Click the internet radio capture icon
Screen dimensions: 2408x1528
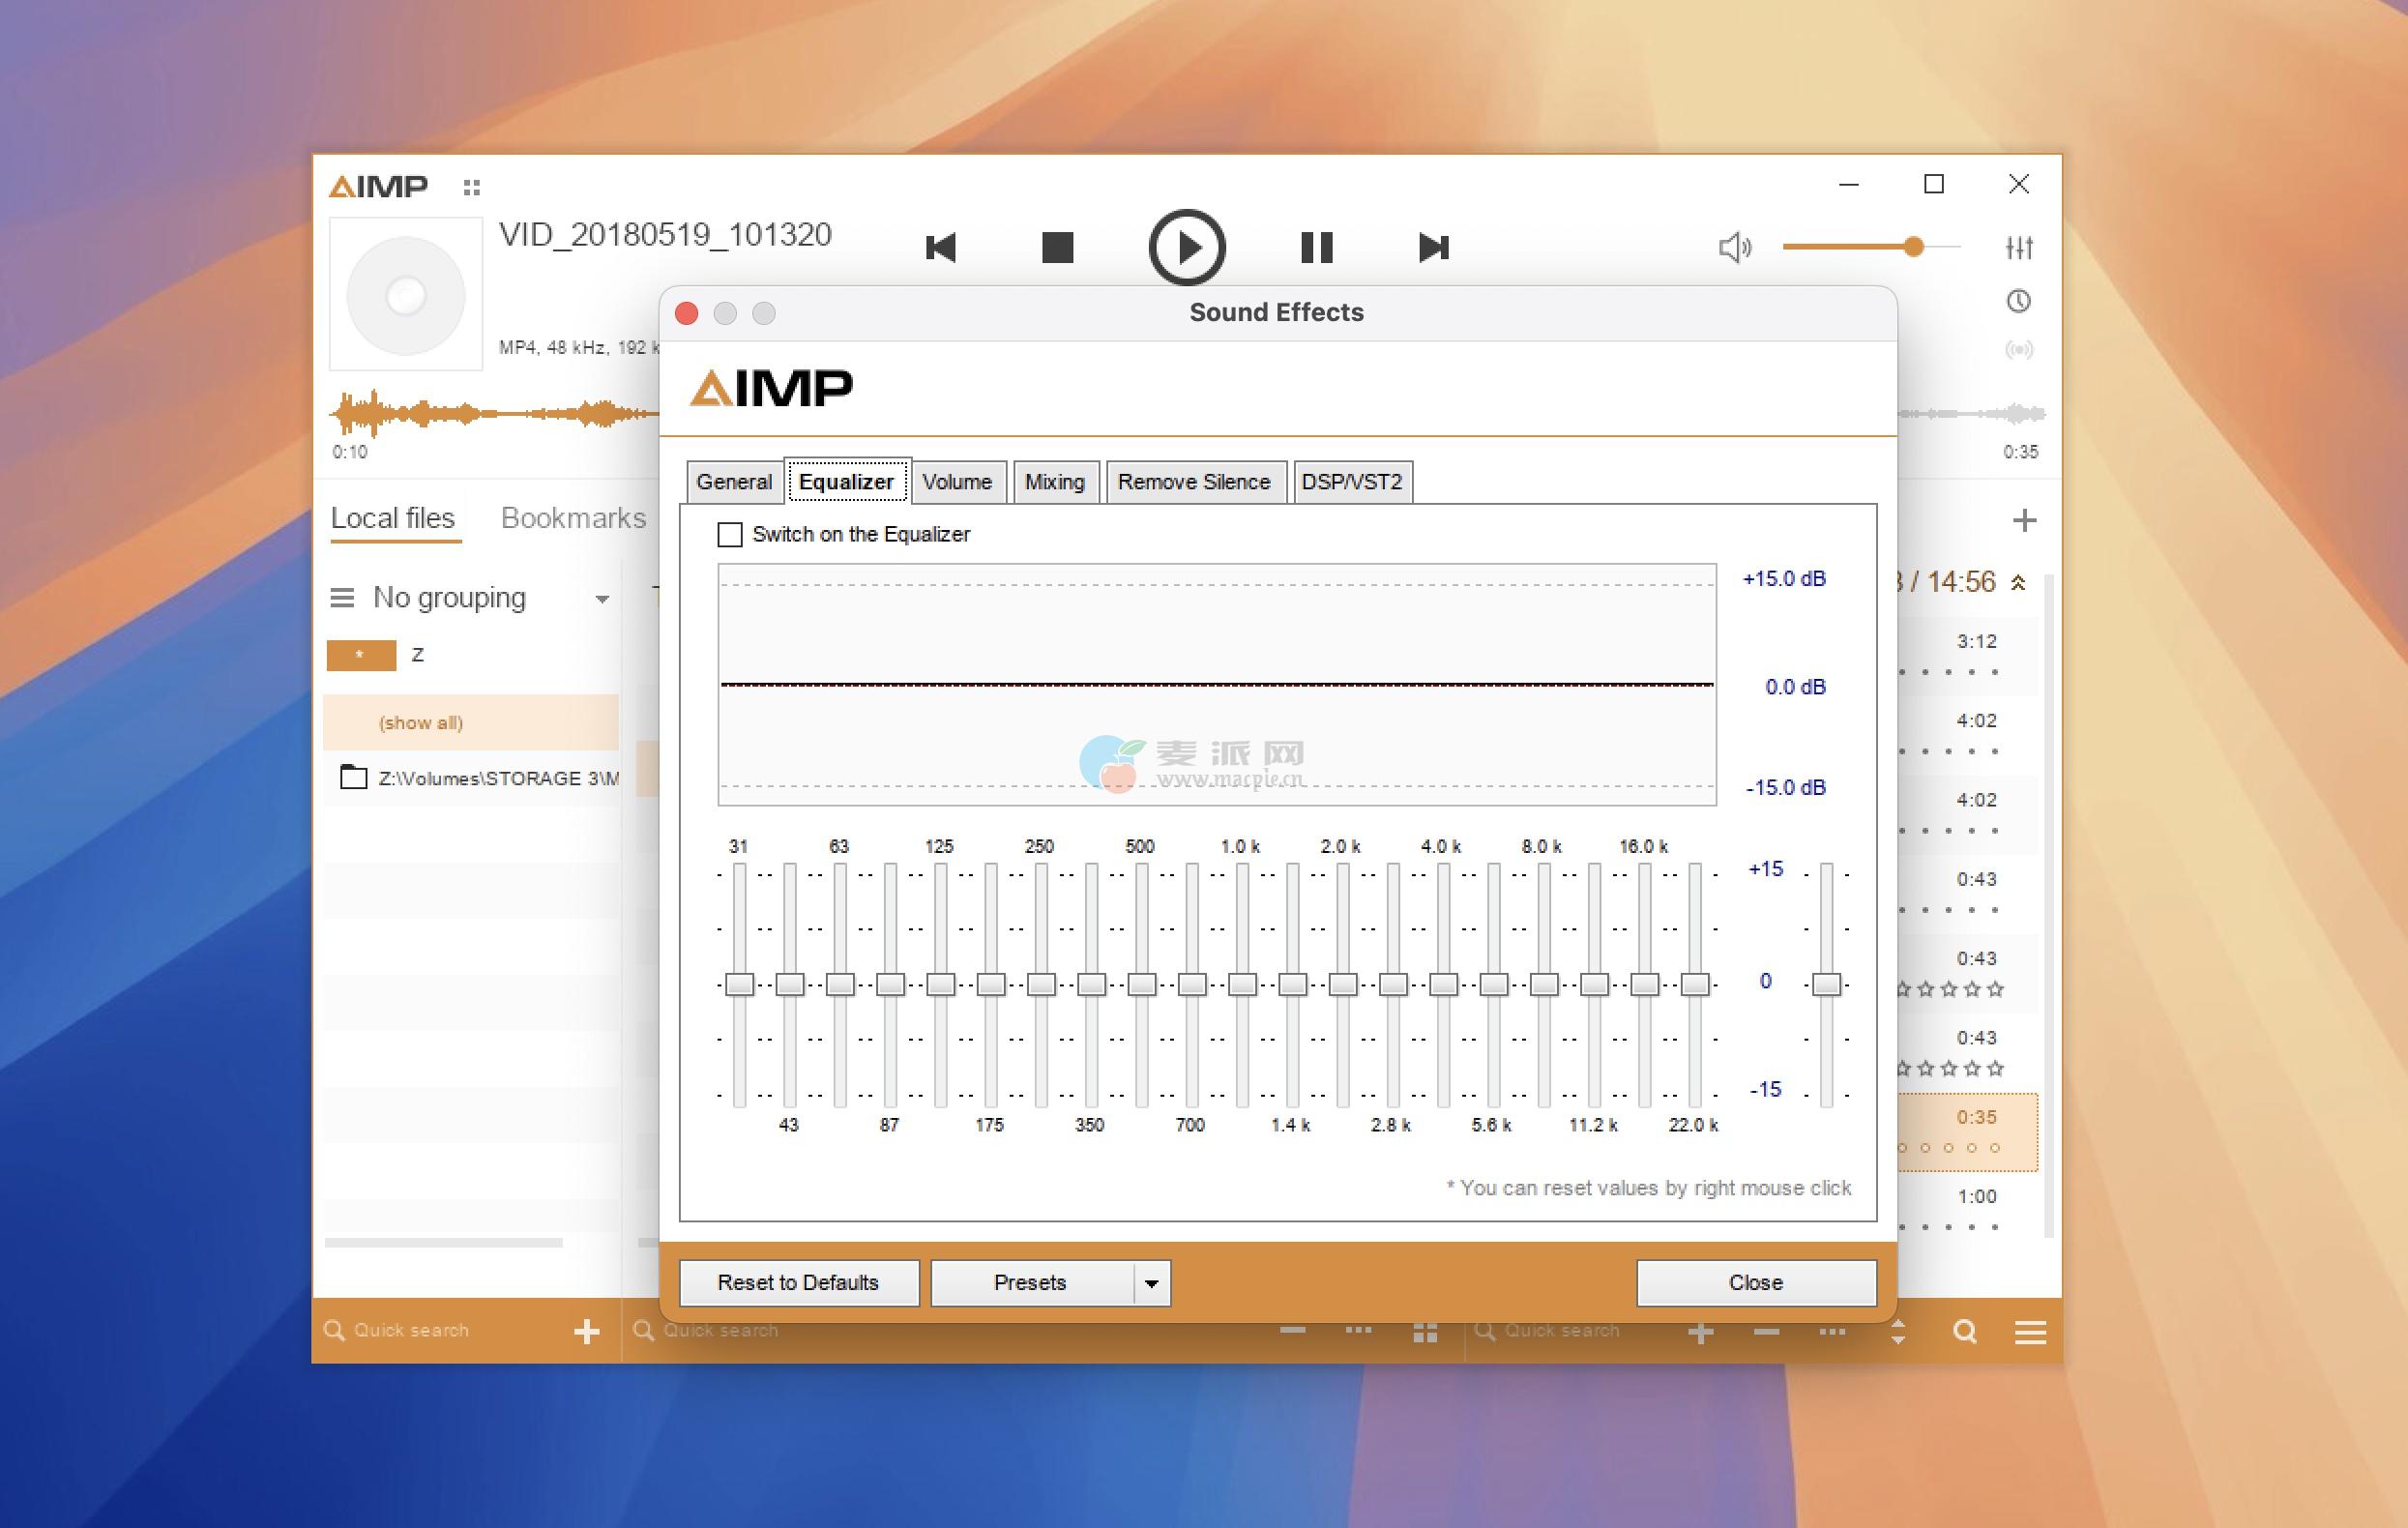[2019, 349]
